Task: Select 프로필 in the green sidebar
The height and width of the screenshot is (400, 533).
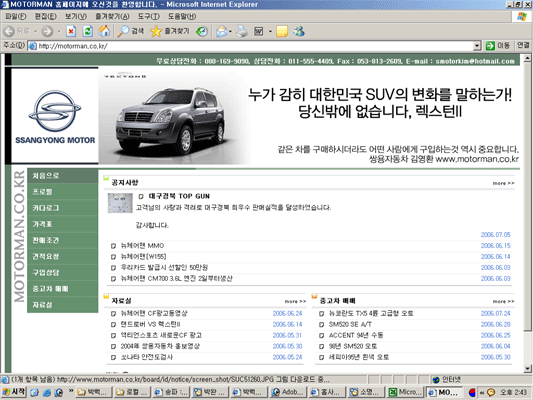Action: click(63, 192)
